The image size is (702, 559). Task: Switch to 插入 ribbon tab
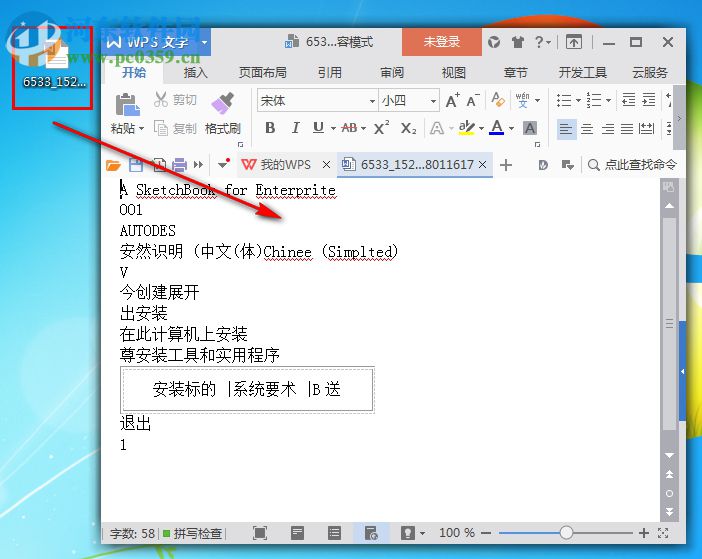click(196, 73)
